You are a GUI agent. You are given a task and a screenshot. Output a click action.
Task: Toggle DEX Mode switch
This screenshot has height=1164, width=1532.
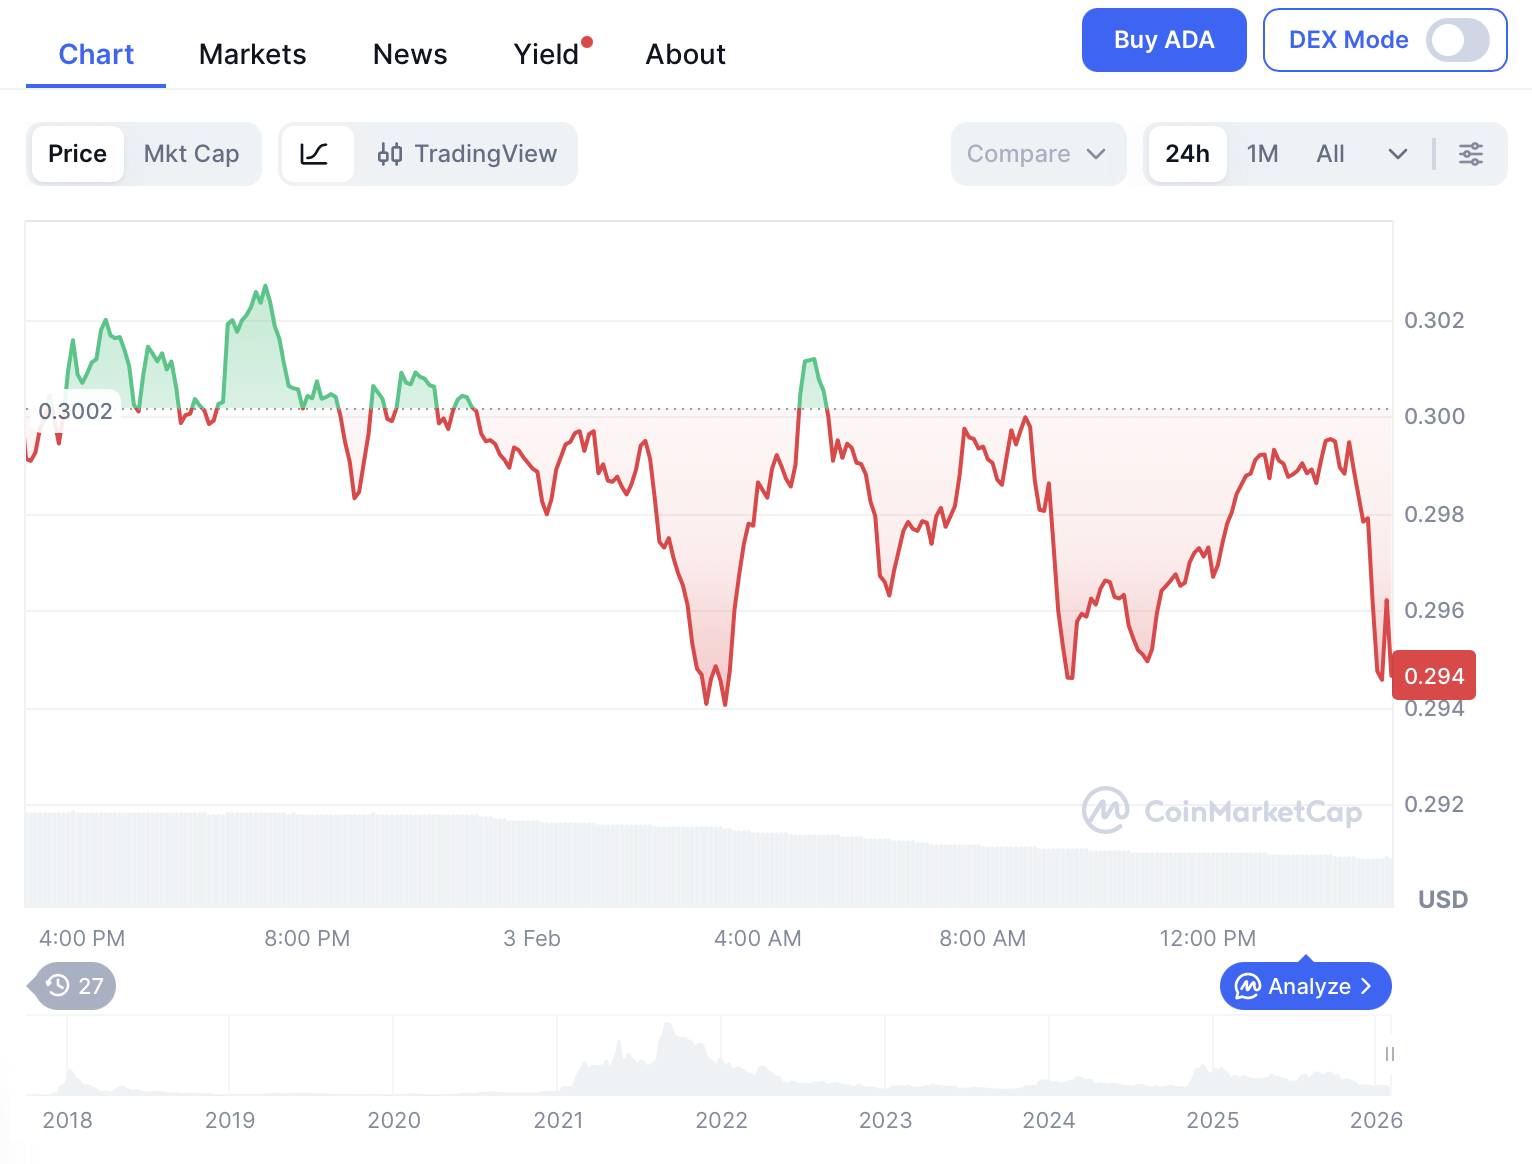point(1457,40)
